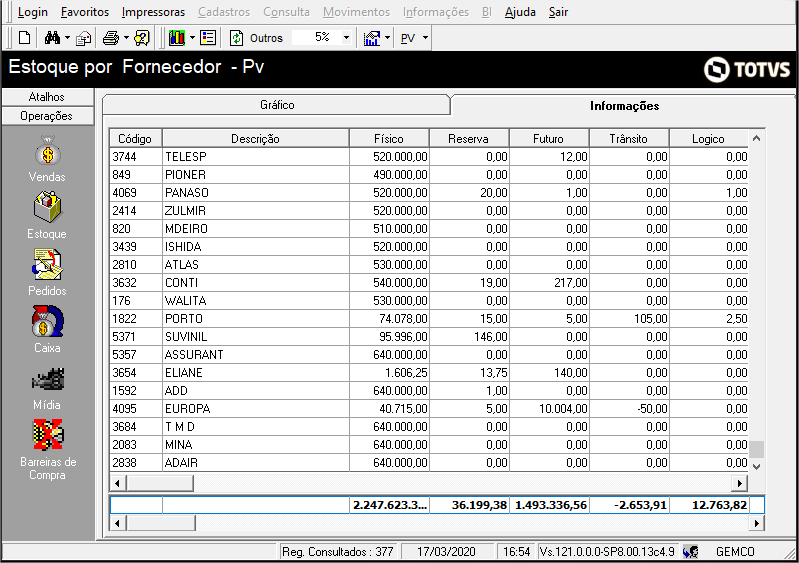The height and width of the screenshot is (563, 799).
Task: Expand the printer options dropdown arrow
Action: tap(126, 38)
